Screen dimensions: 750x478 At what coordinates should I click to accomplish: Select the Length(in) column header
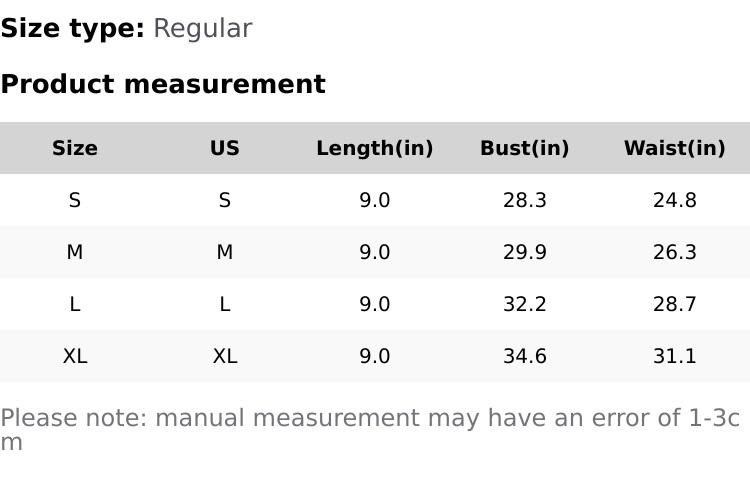tap(375, 148)
